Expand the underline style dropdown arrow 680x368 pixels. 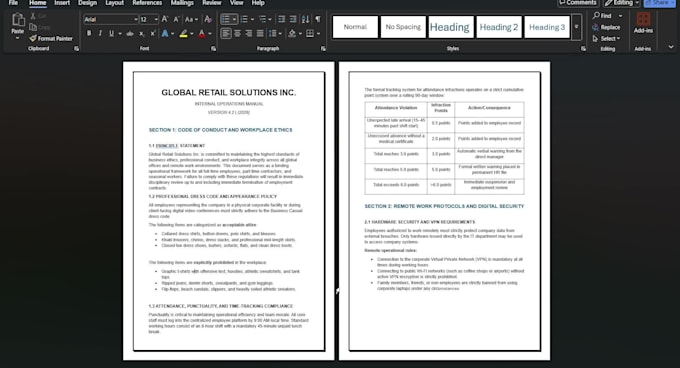point(120,34)
